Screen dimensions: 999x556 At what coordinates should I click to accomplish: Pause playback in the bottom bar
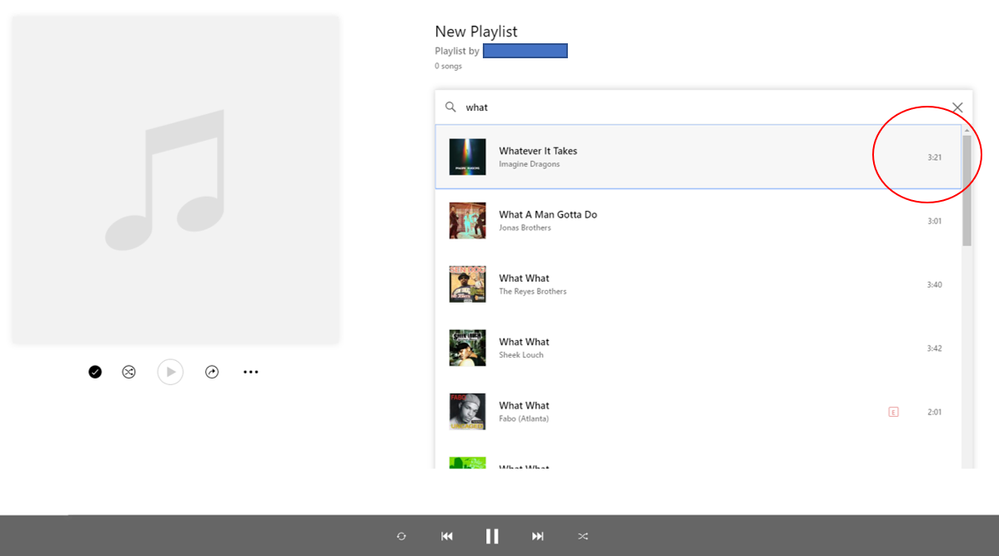(x=492, y=537)
